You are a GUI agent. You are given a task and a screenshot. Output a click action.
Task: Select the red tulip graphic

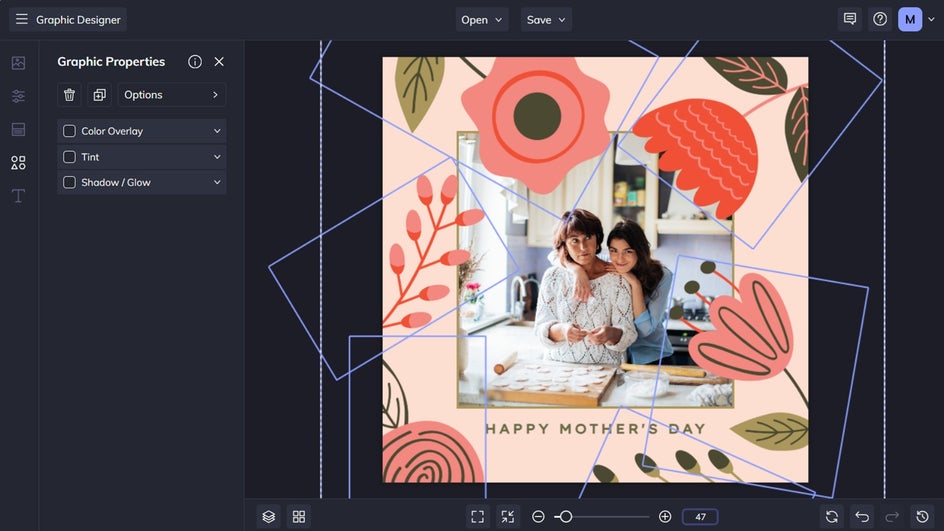(x=695, y=157)
